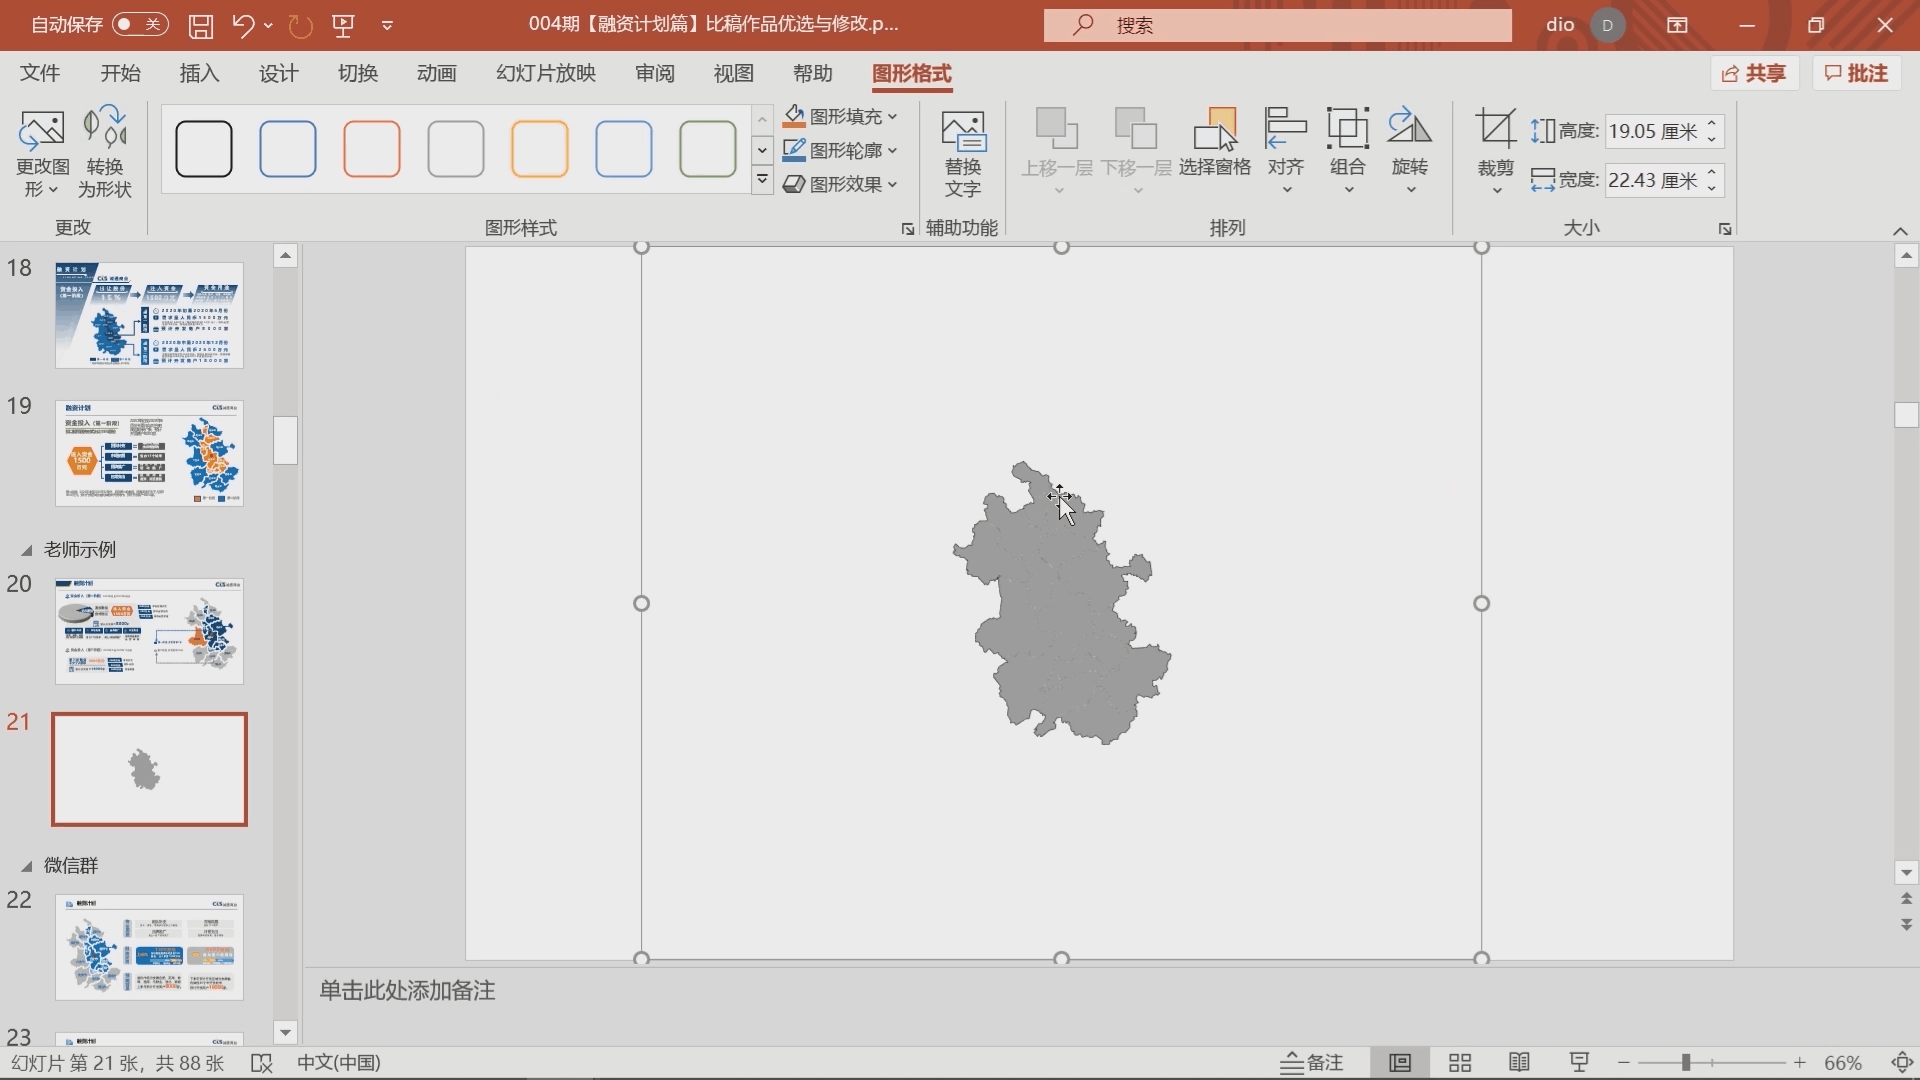Click Convert to Shape (转换为形状) icon
Screen dimensions: 1920x1080
(x=105, y=153)
